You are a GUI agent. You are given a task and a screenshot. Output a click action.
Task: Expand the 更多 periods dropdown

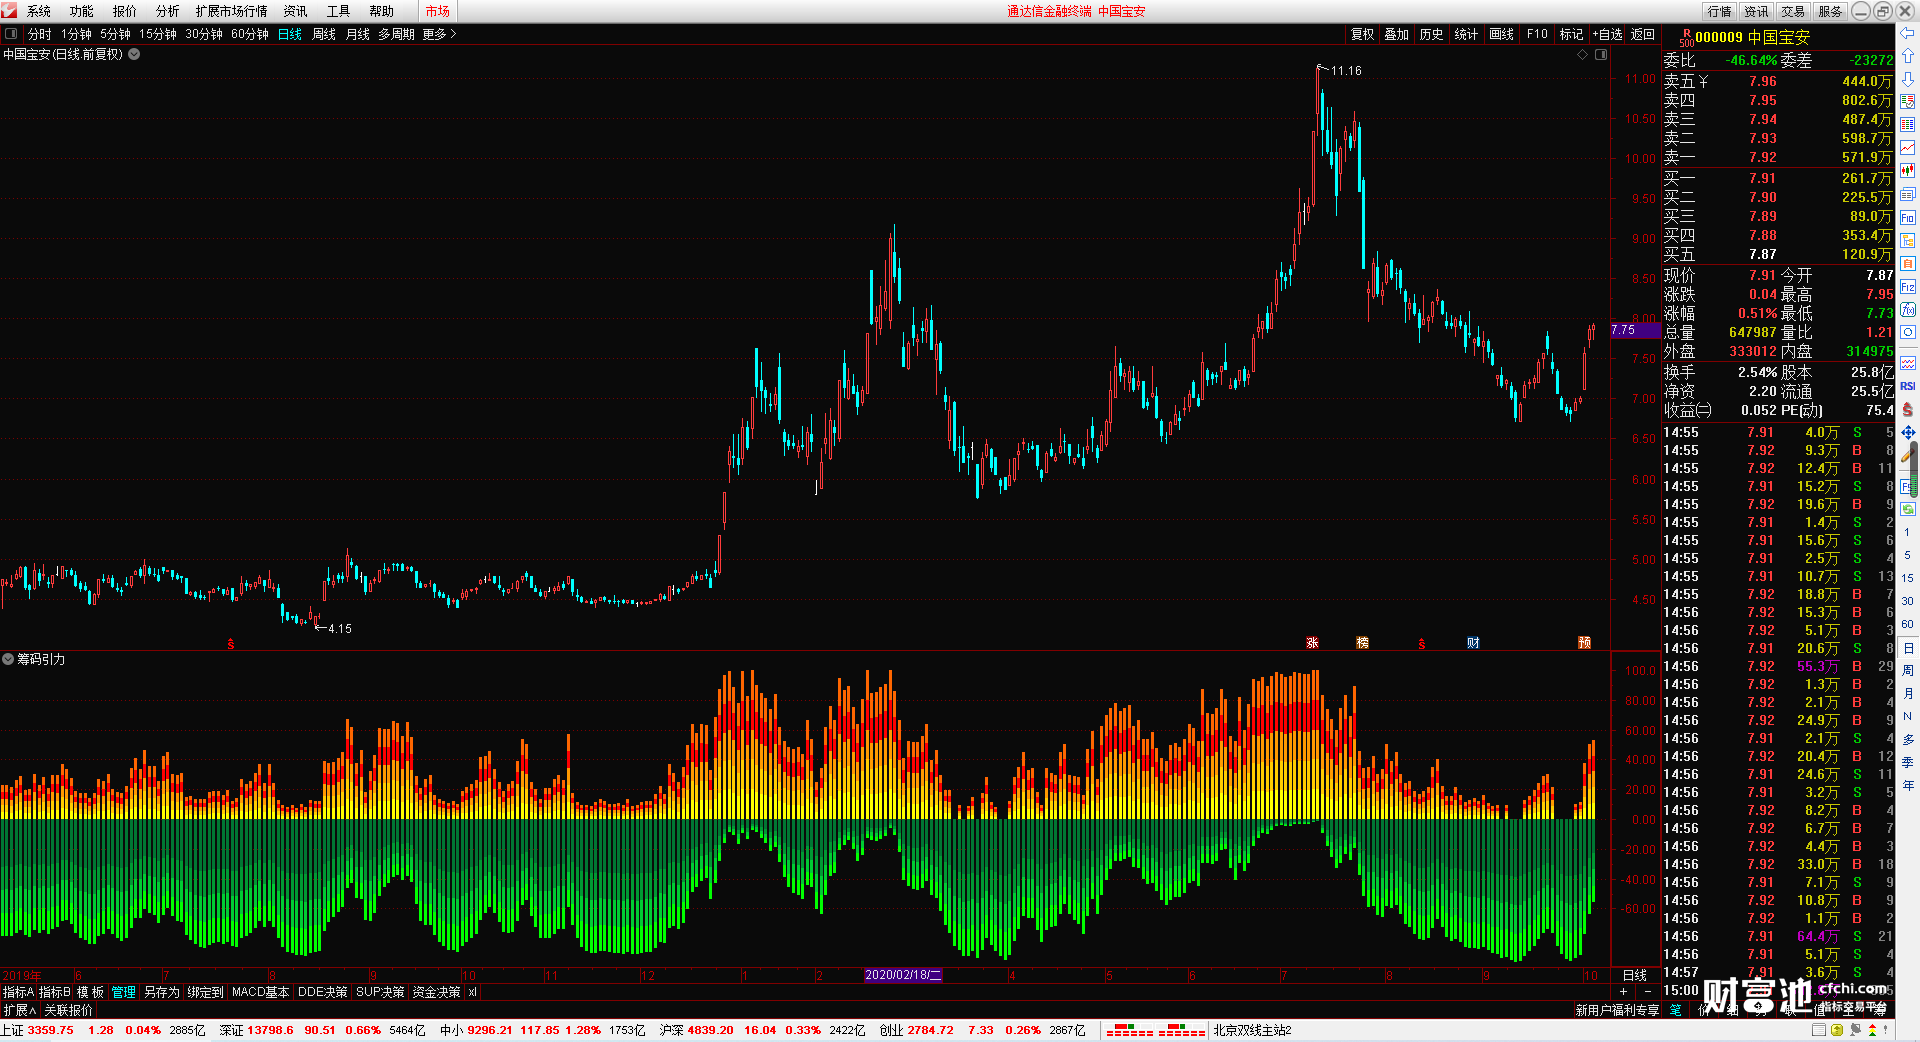439,34
